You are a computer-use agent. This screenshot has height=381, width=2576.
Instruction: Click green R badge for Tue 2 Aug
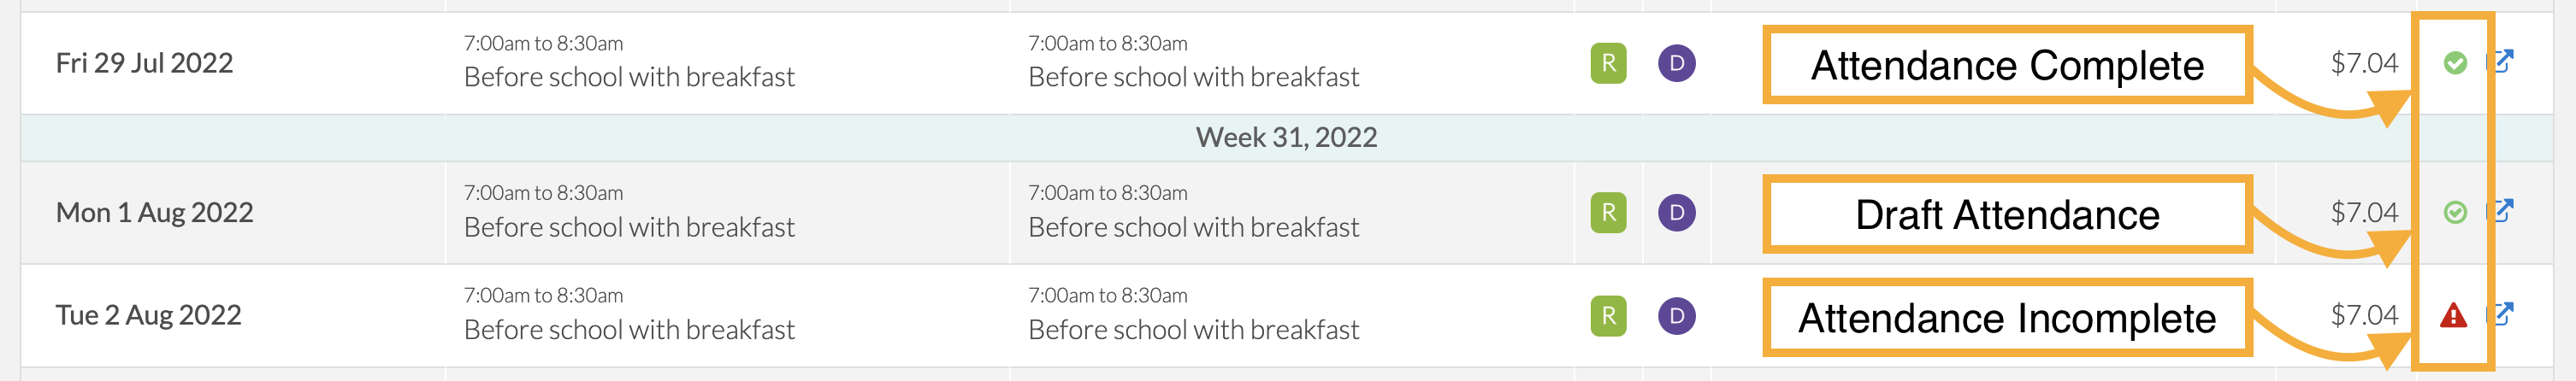1608,316
